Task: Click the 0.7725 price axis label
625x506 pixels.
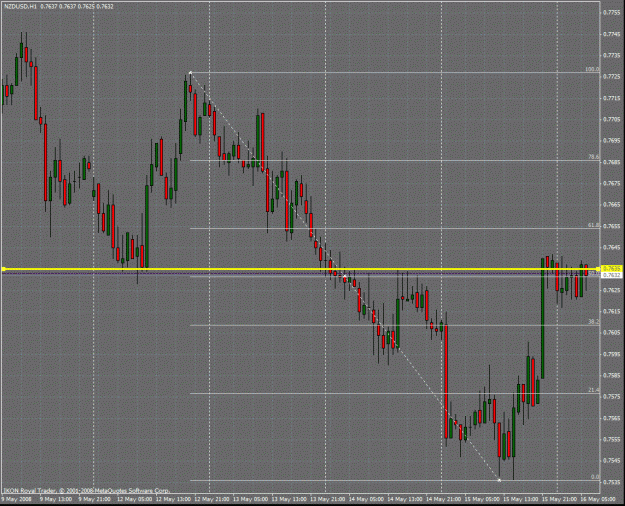Action: pyautogui.click(x=611, y=77)
